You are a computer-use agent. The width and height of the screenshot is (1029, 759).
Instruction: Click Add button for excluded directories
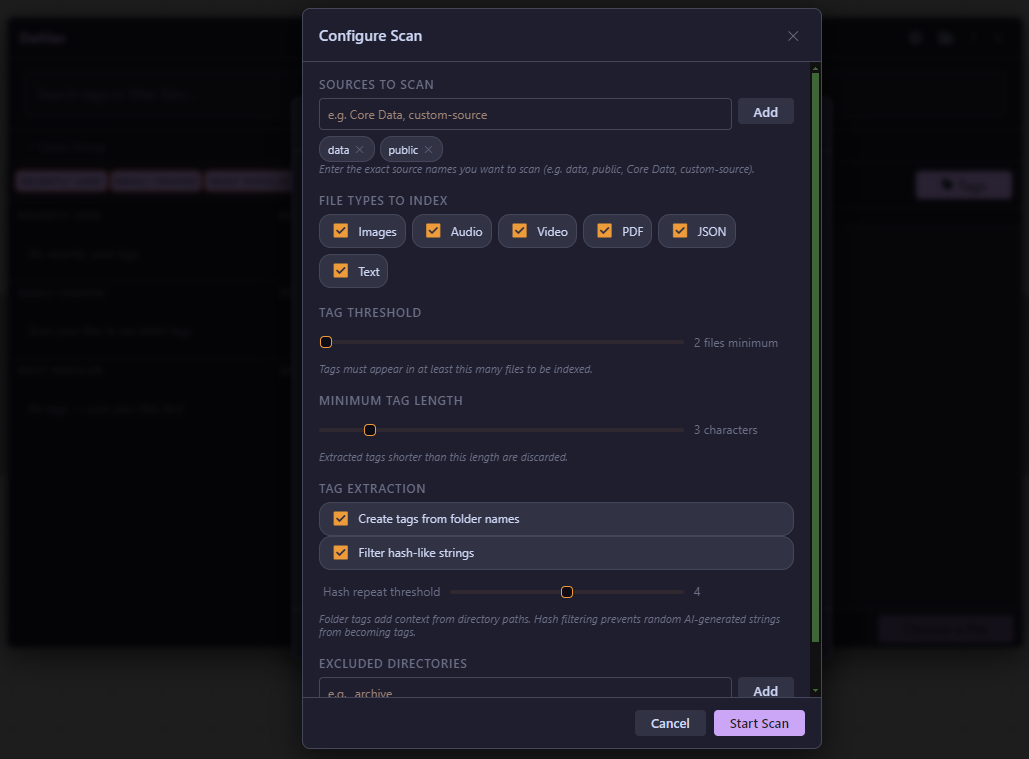[765, 690]
